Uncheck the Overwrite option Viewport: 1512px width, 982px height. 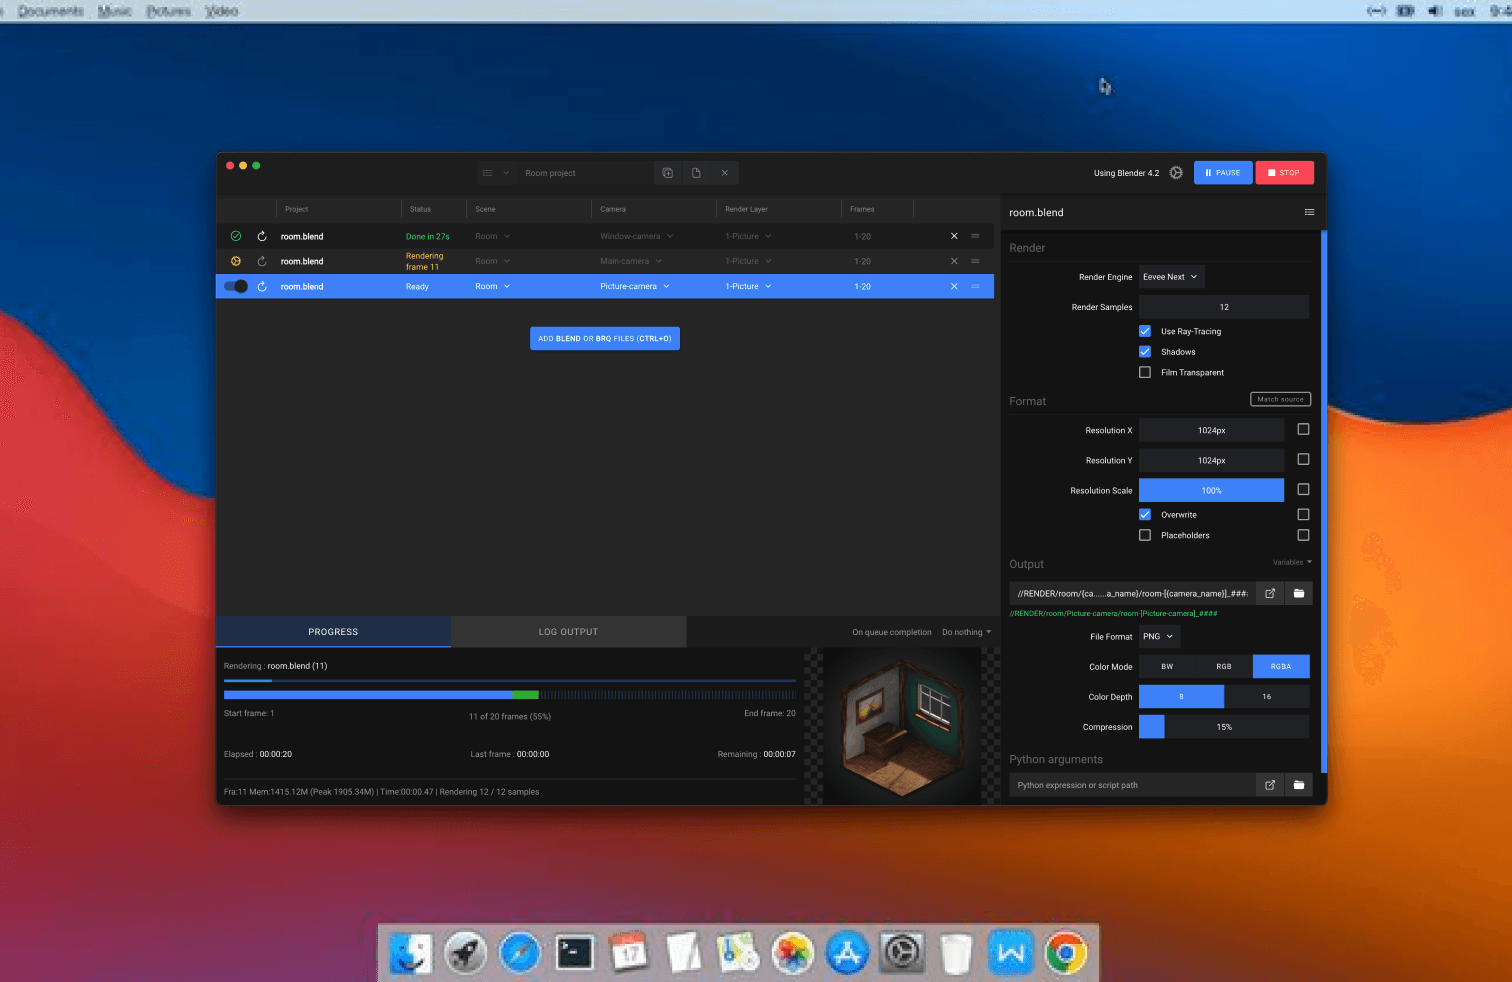click(1145, 515)
